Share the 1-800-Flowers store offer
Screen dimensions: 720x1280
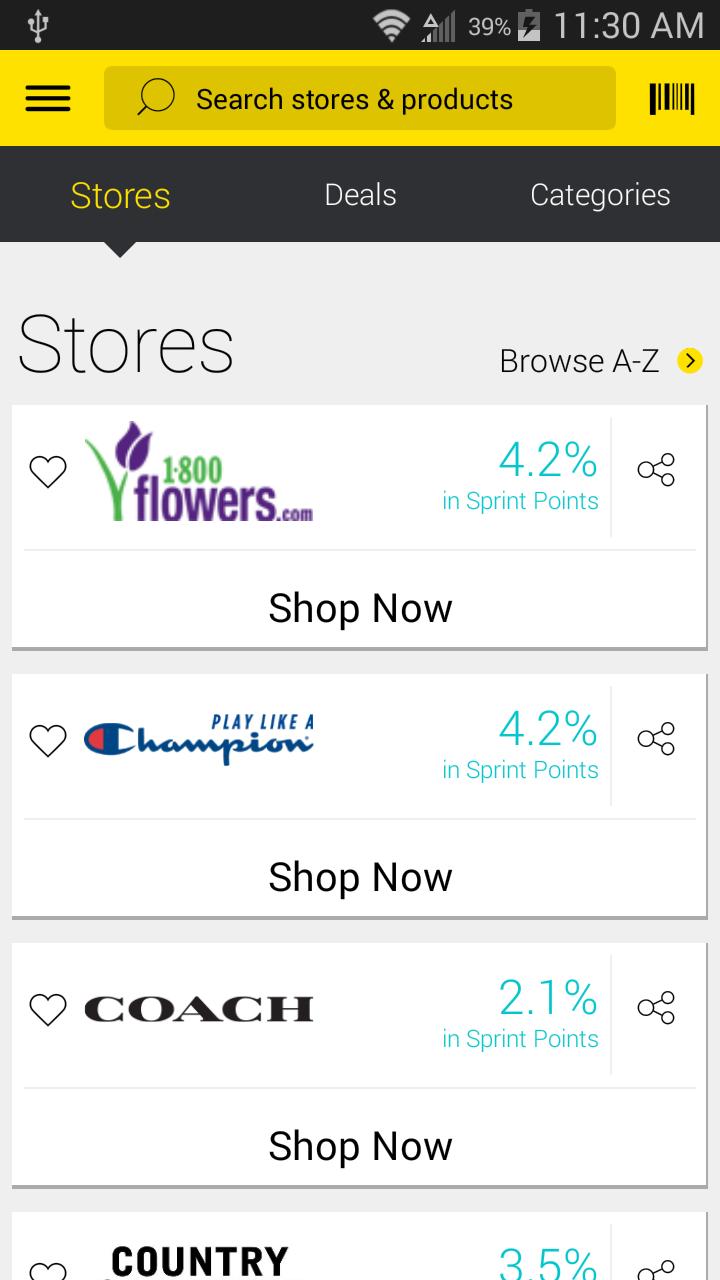(655, 470)
